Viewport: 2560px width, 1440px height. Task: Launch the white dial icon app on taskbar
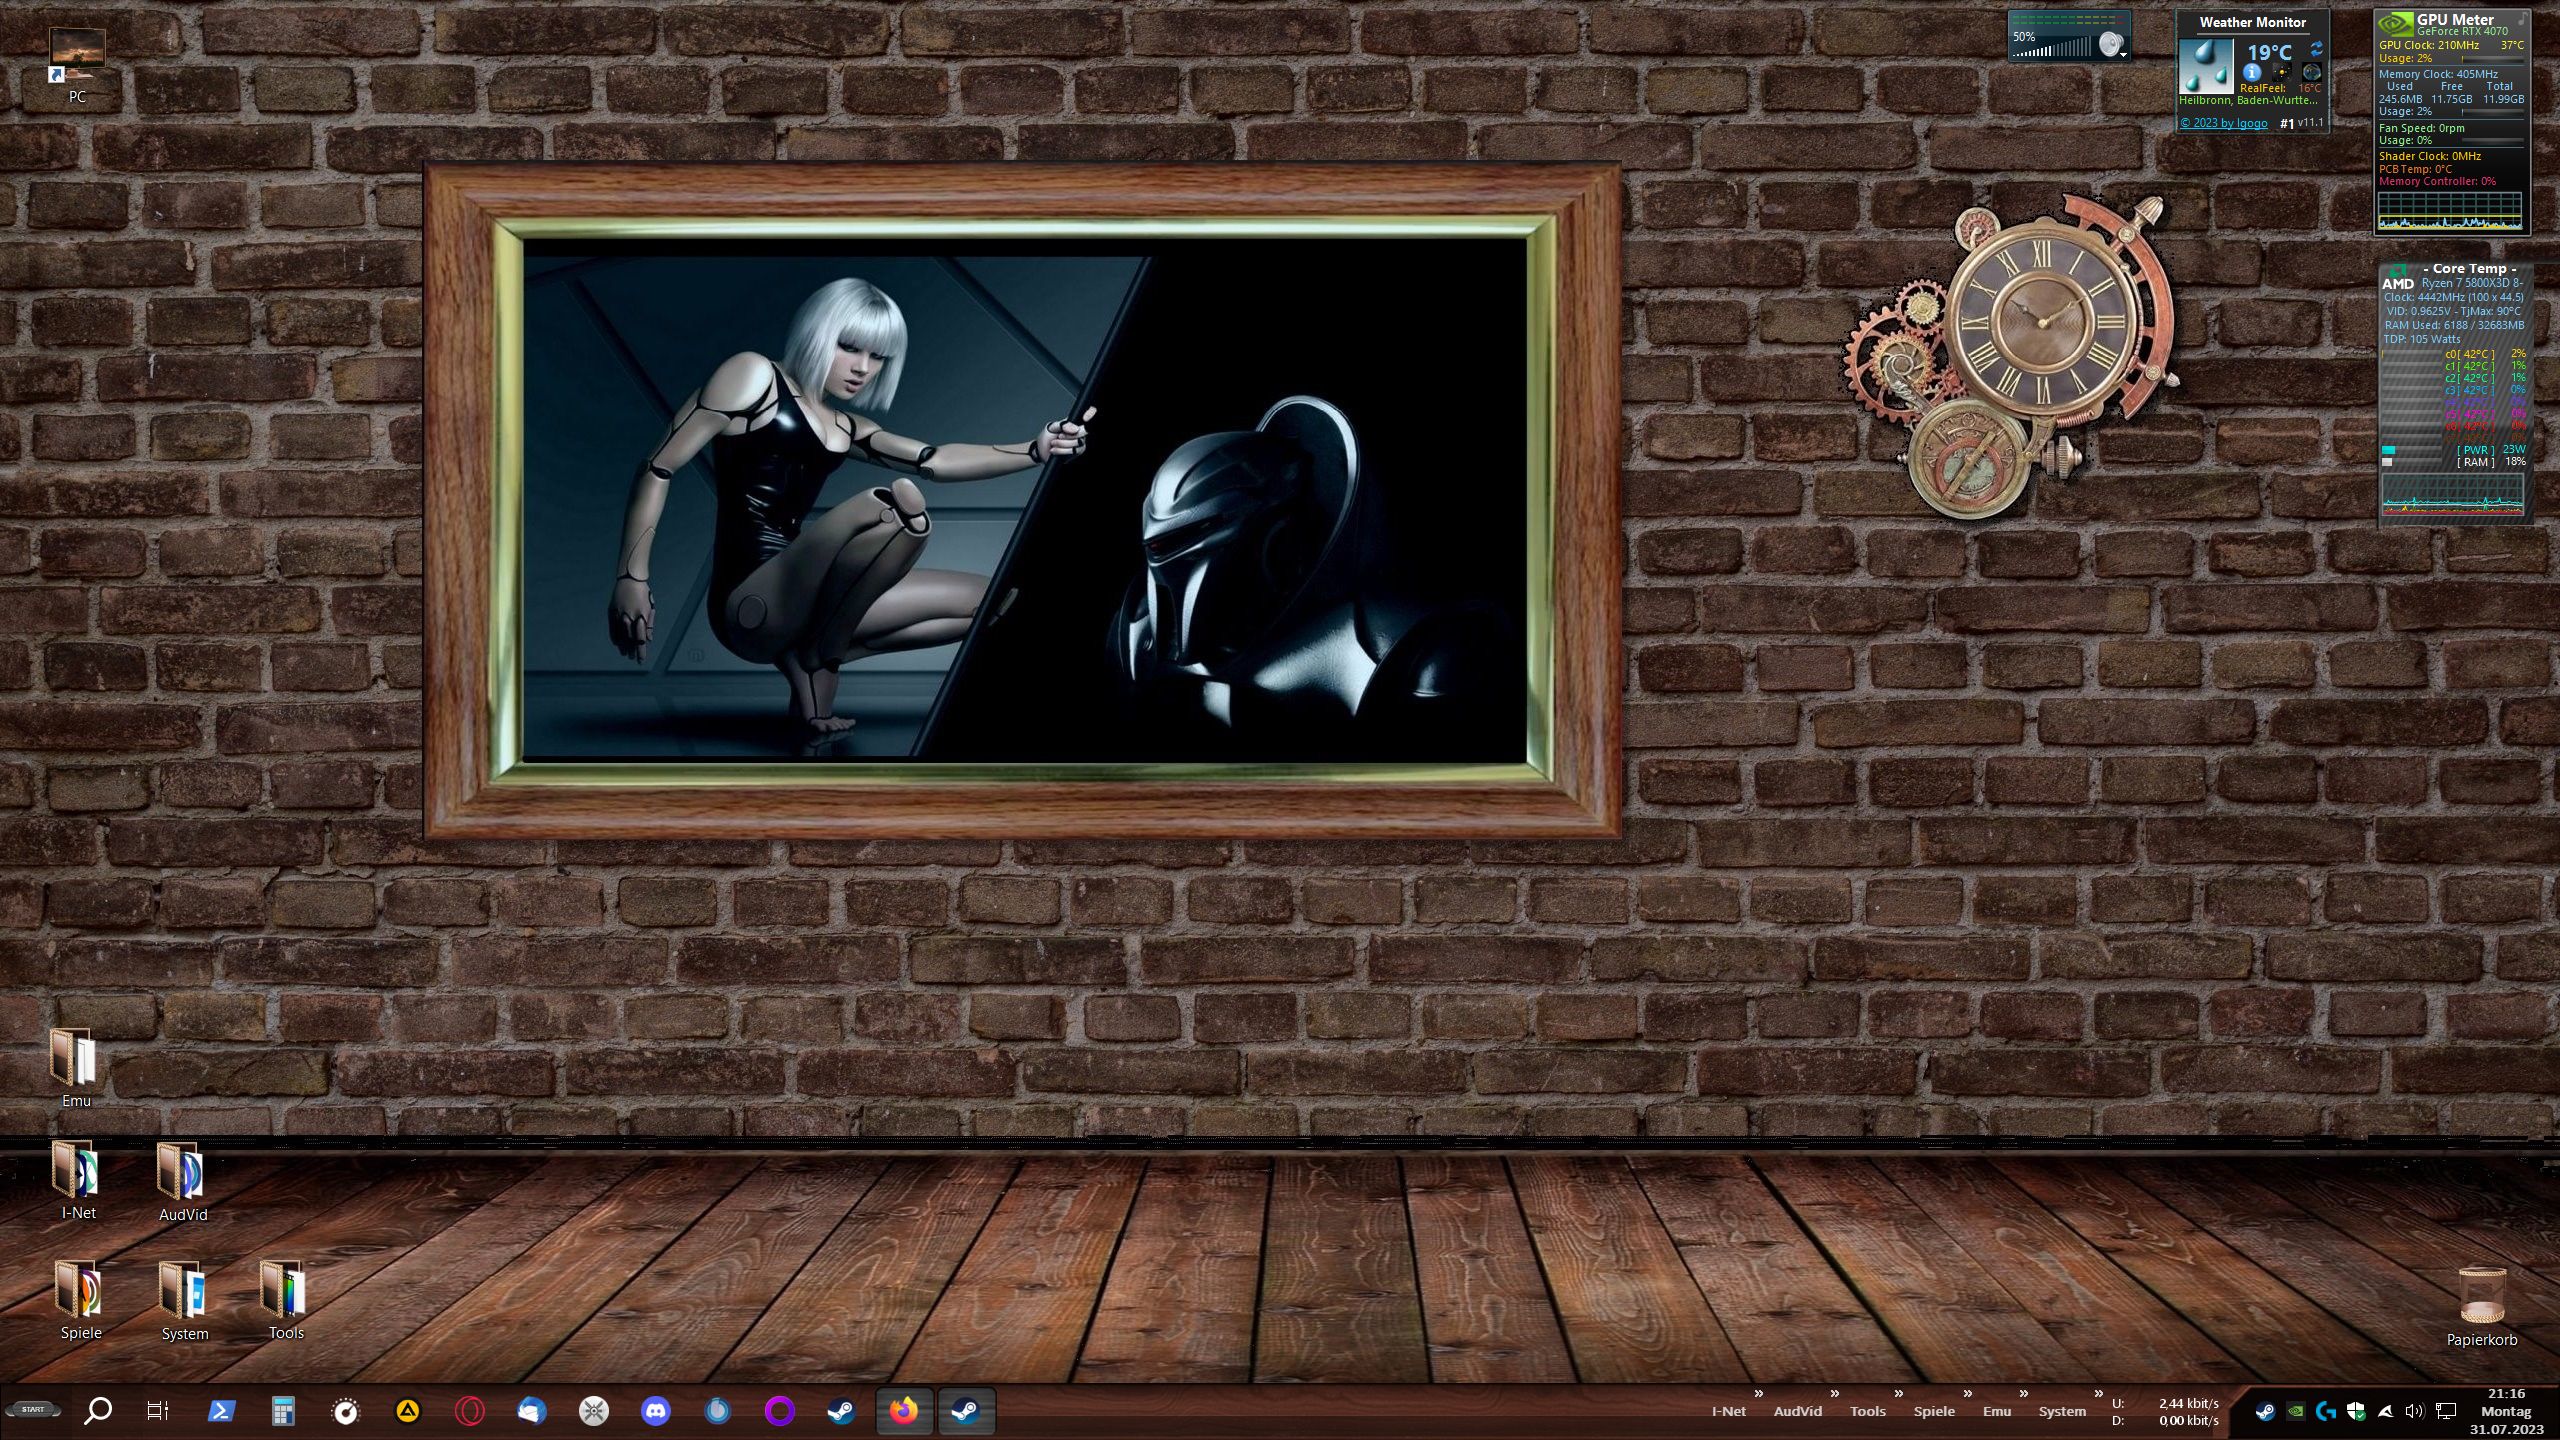(x=345, y=1411)
